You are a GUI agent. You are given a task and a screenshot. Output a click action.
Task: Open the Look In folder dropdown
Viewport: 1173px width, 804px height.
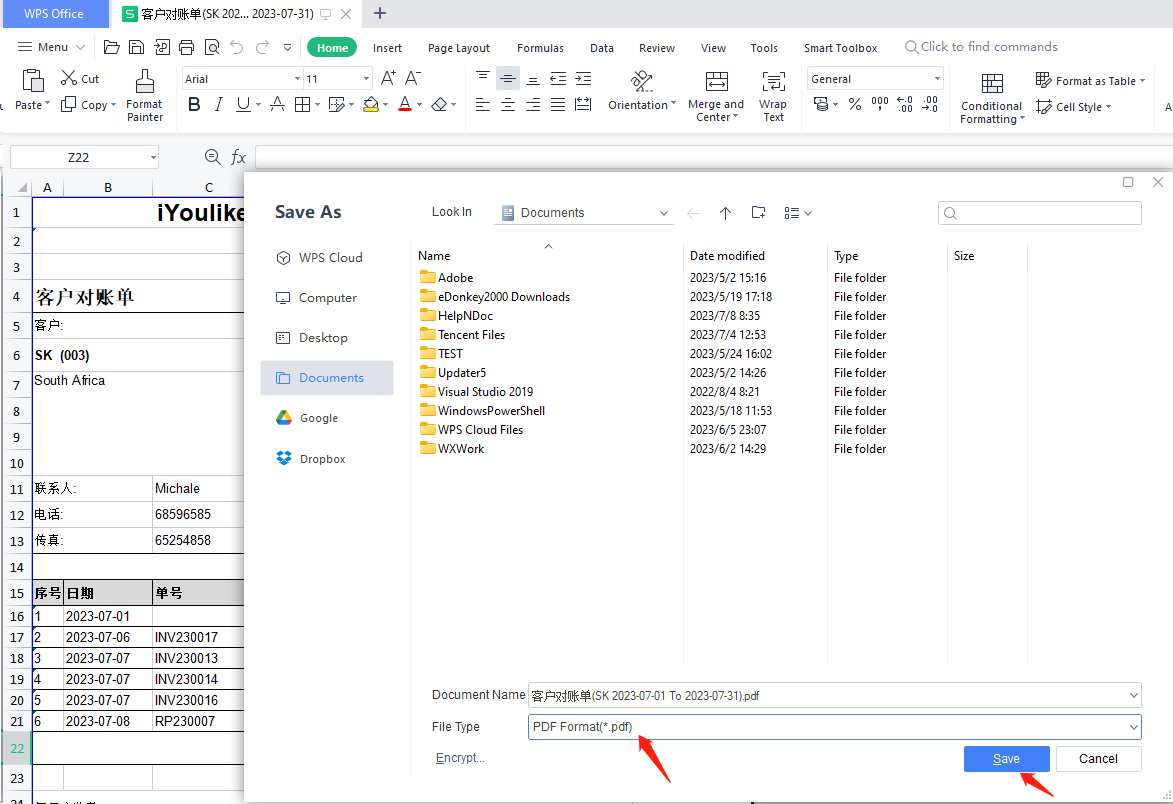(x=664, y=213)
